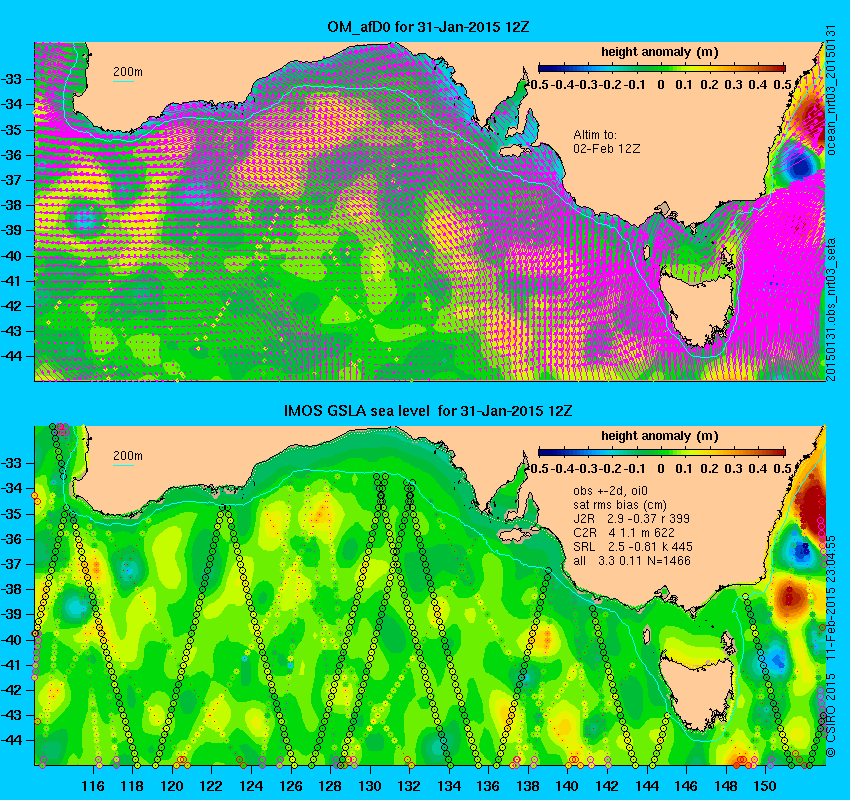Click the "200m" contour legend in OM_afD0 panel
Image resolution: width=850 pixels, height=800 pixels.
tap(127, 72)
